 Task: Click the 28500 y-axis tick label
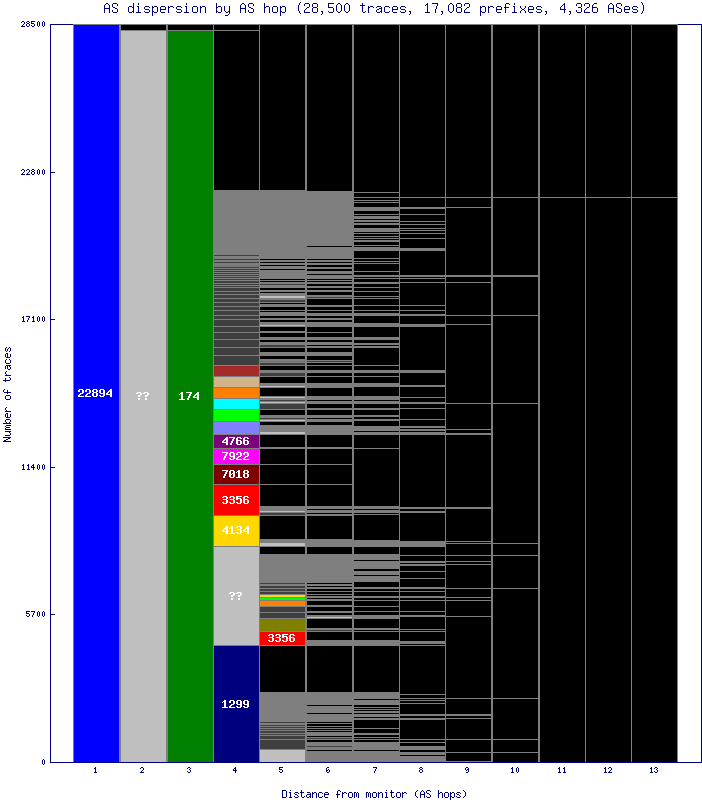(x=34, y=25)
